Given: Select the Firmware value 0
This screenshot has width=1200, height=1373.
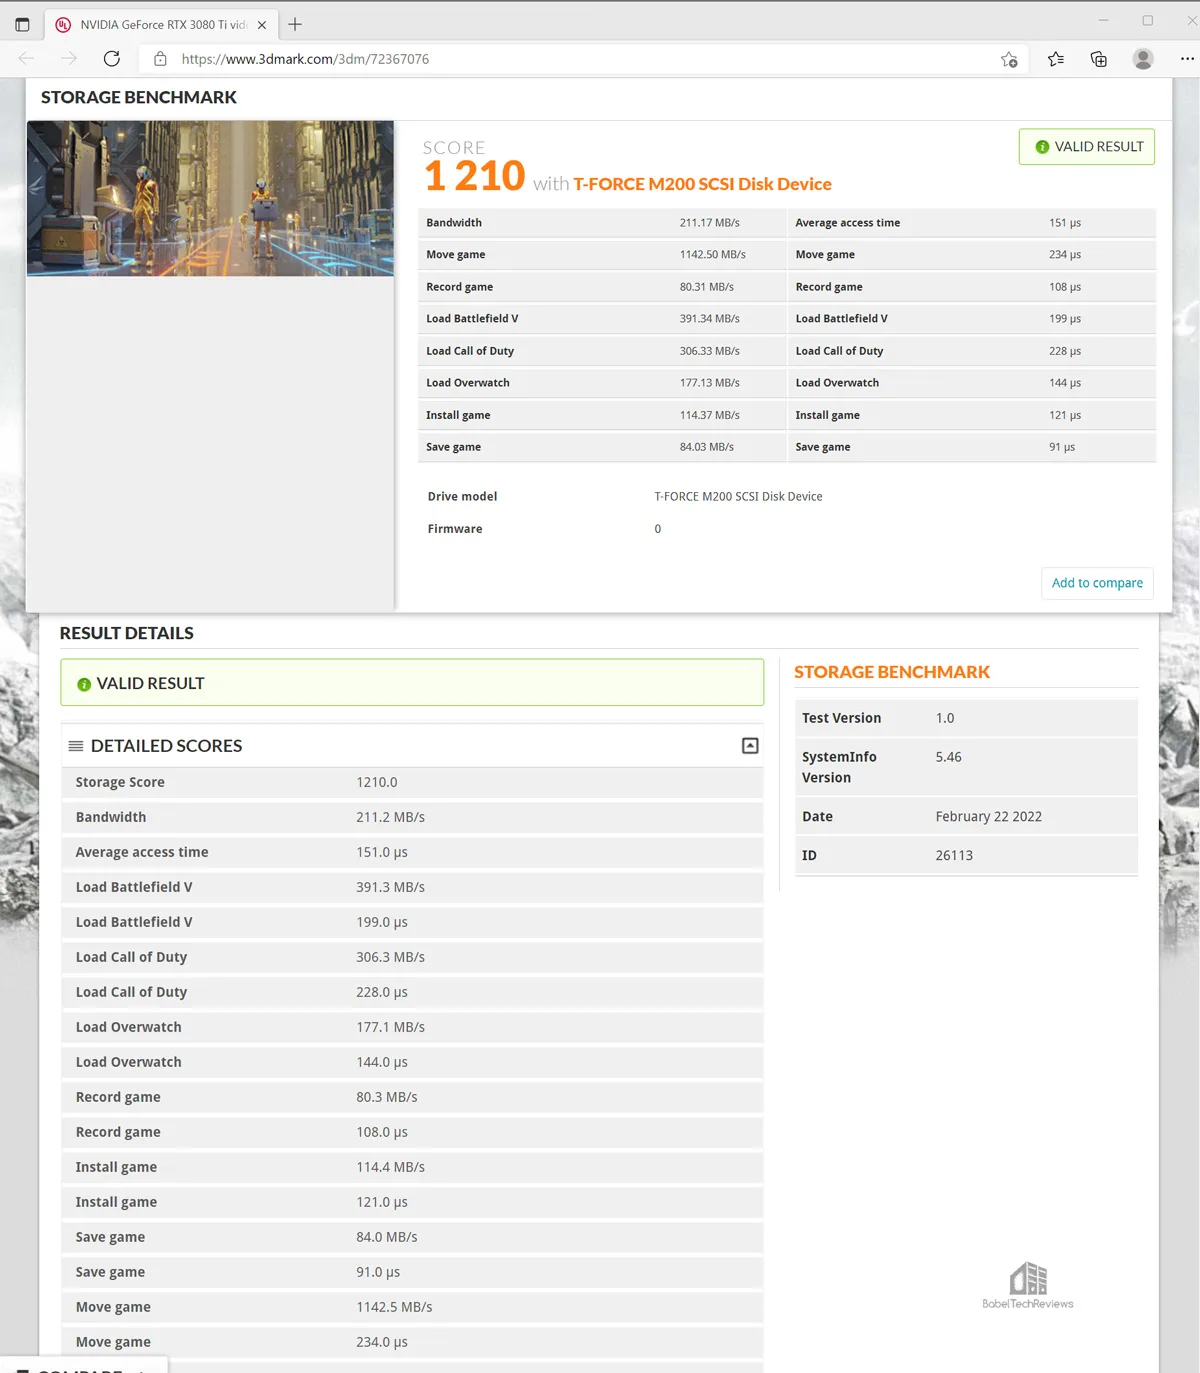Looking at the screenshot, I should point(658,529).
